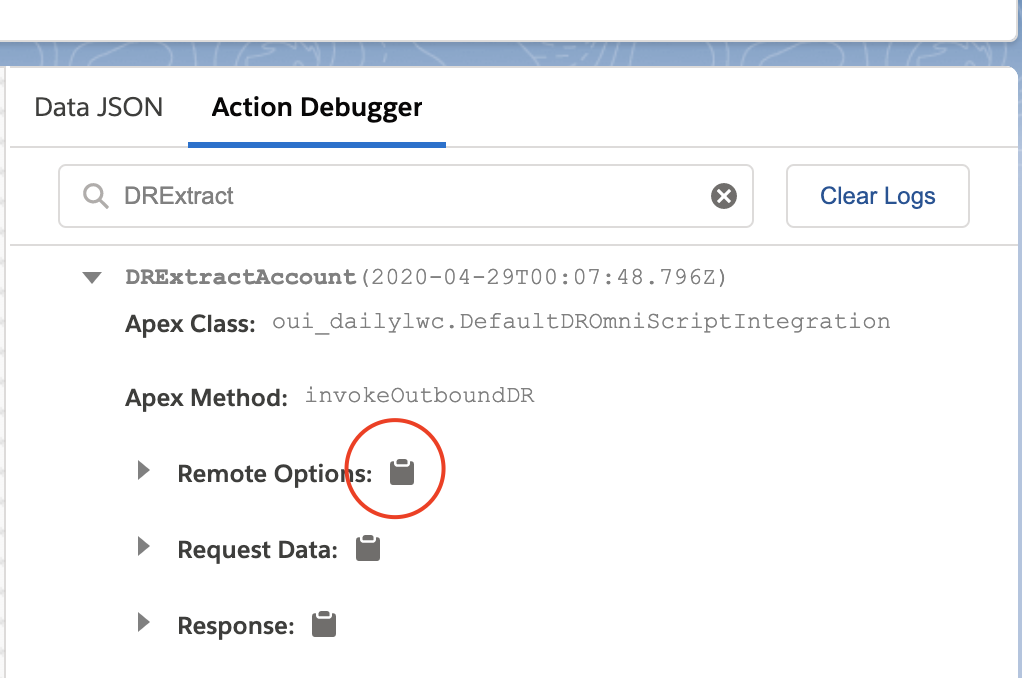Click the 2020-04-29 log timestamp

544,277
